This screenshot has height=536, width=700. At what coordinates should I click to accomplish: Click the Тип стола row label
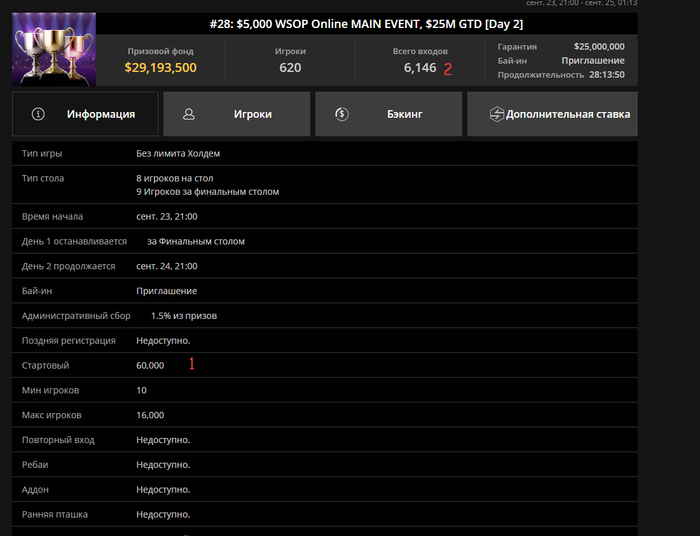pyautogui.click(x=43, y=178)
